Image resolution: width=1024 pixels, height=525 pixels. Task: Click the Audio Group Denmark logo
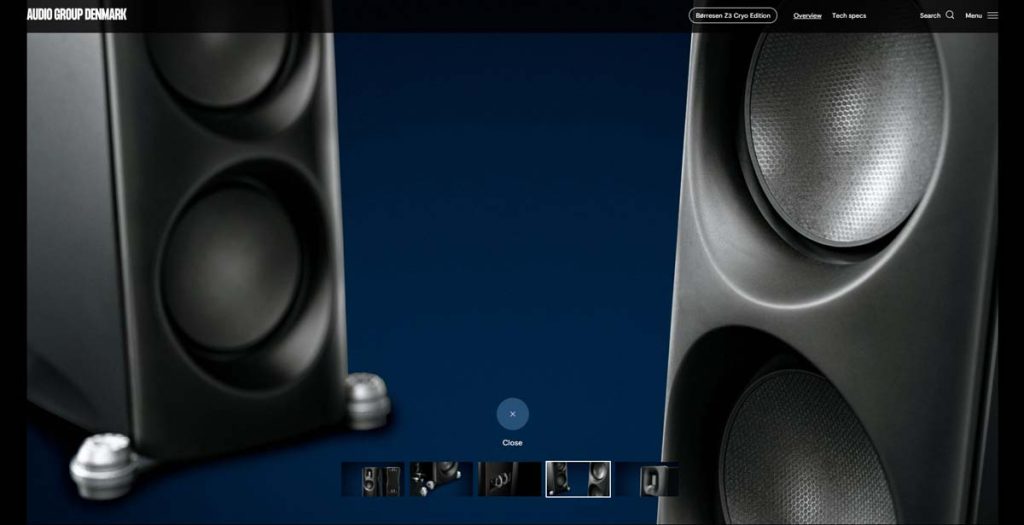tap(77, 14)
